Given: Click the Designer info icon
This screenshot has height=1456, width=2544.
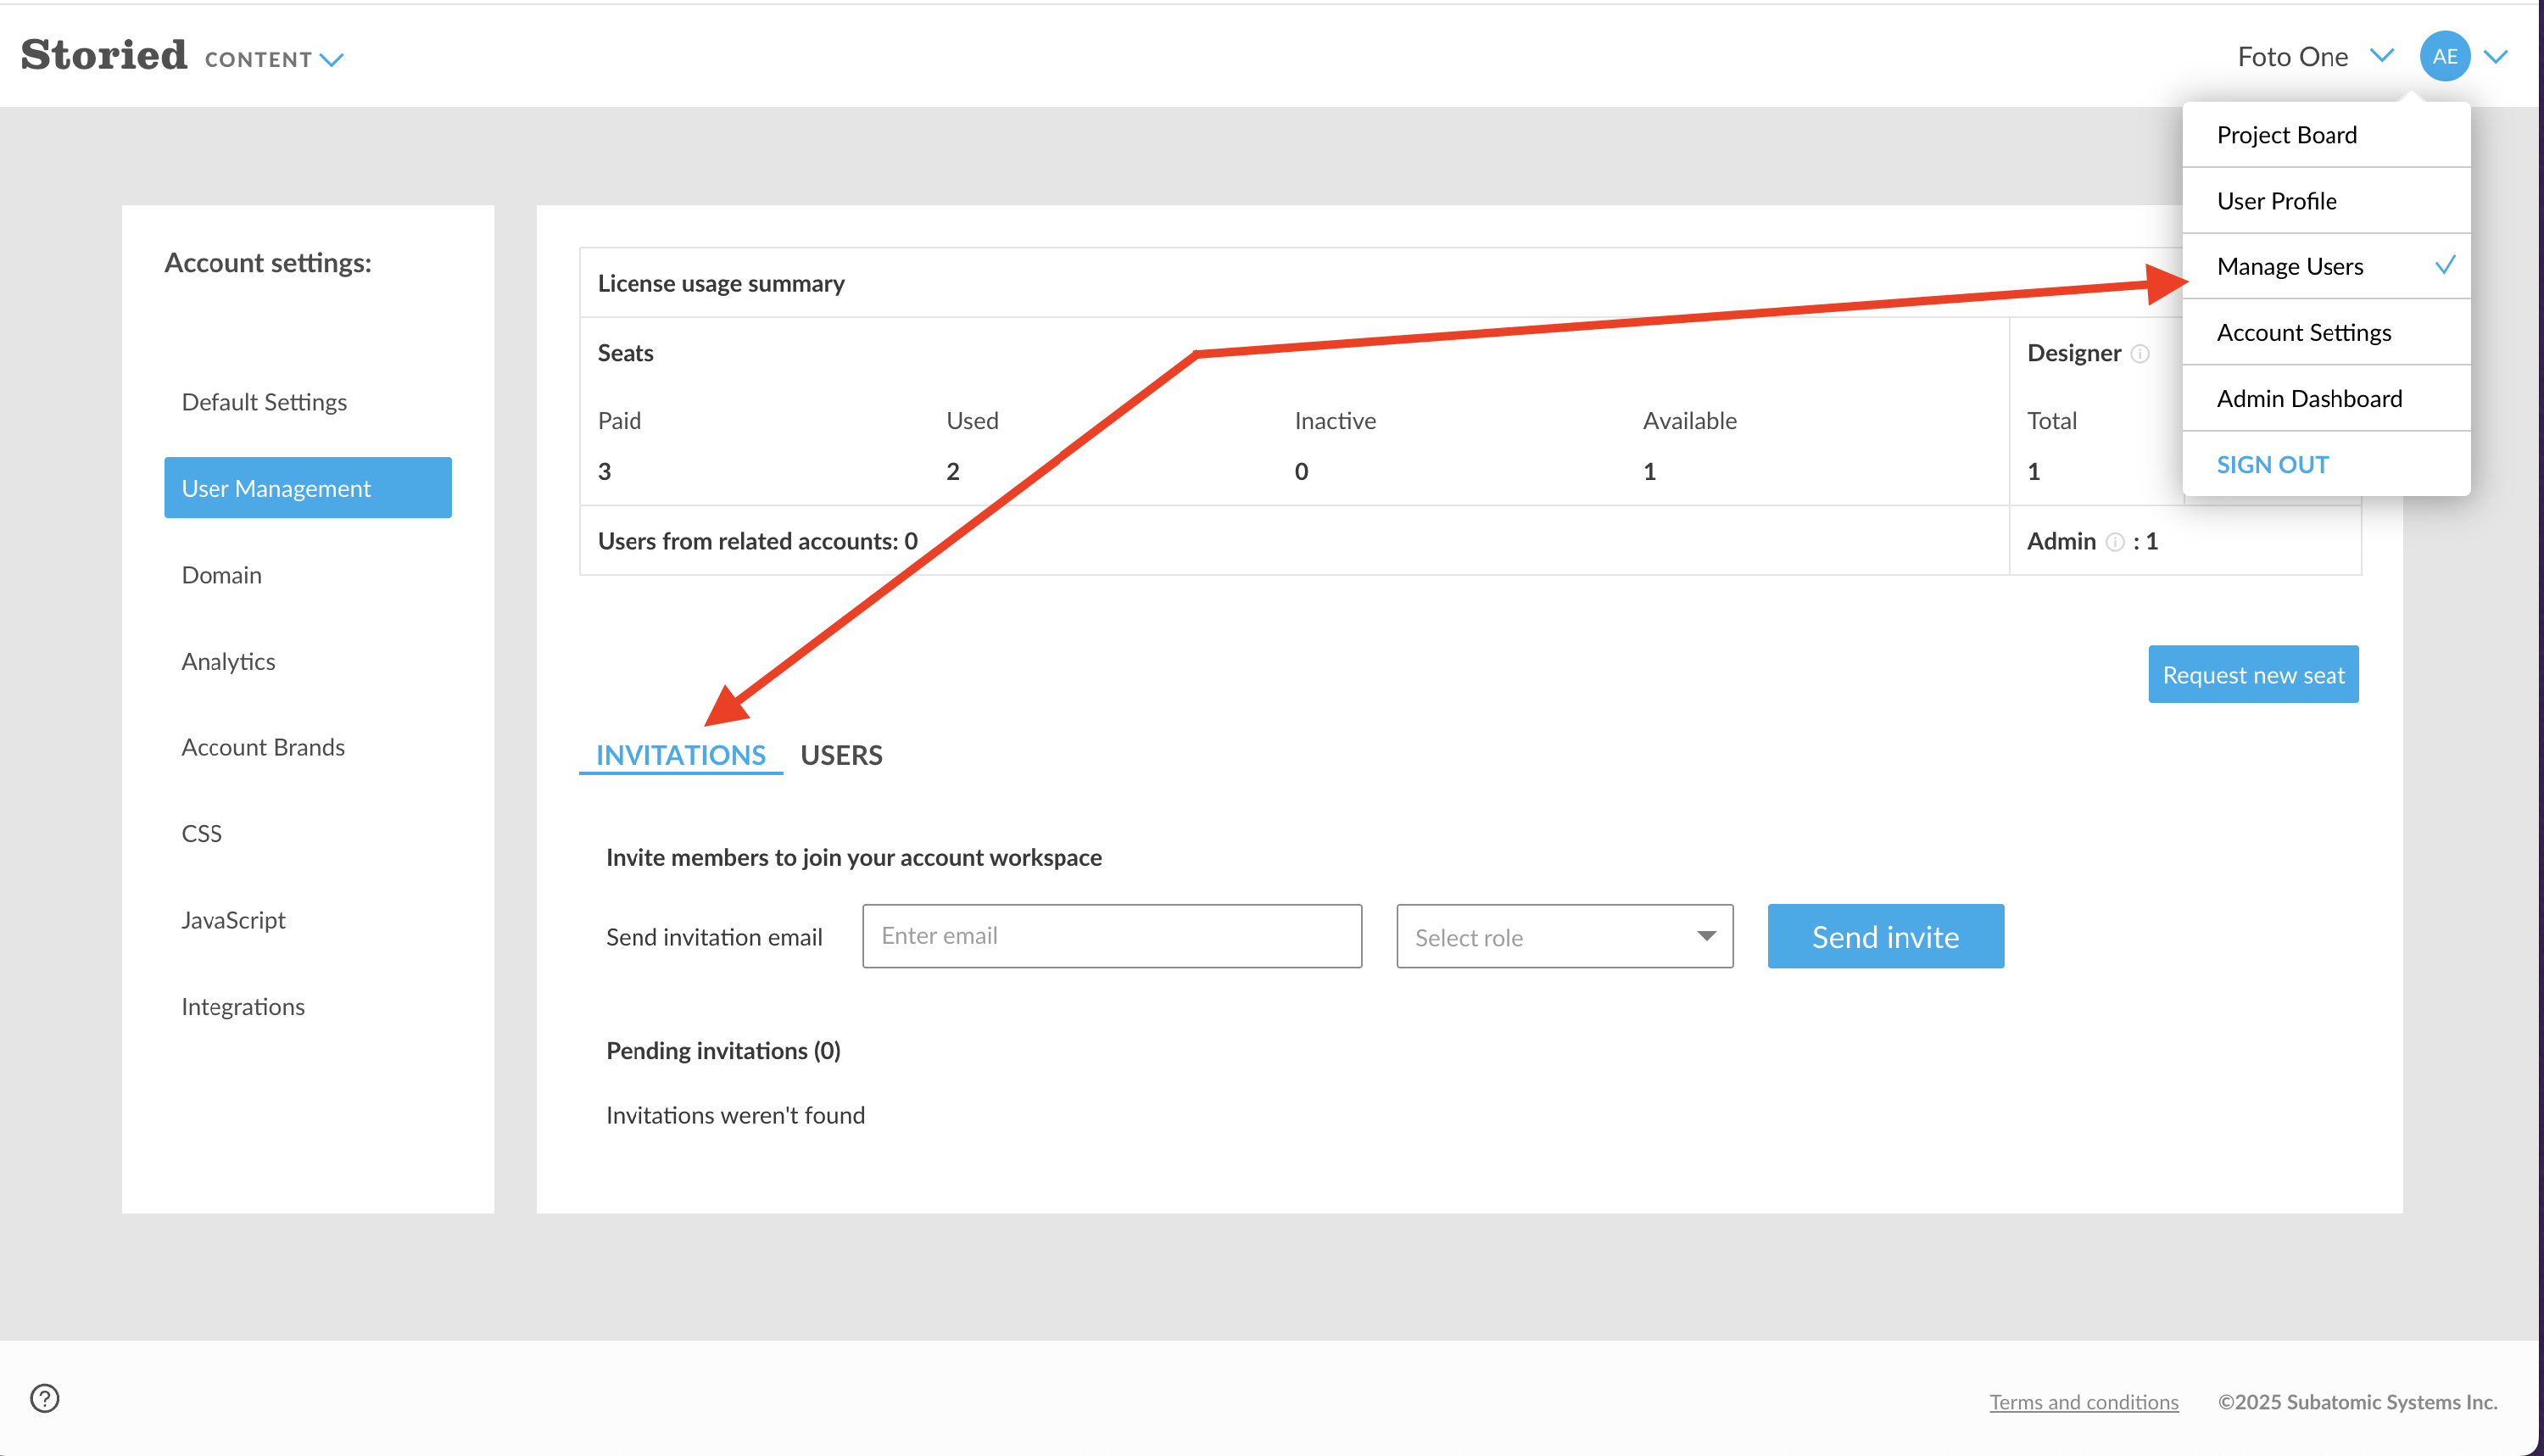Looking at the screenshot, I should coord(2140,353).
